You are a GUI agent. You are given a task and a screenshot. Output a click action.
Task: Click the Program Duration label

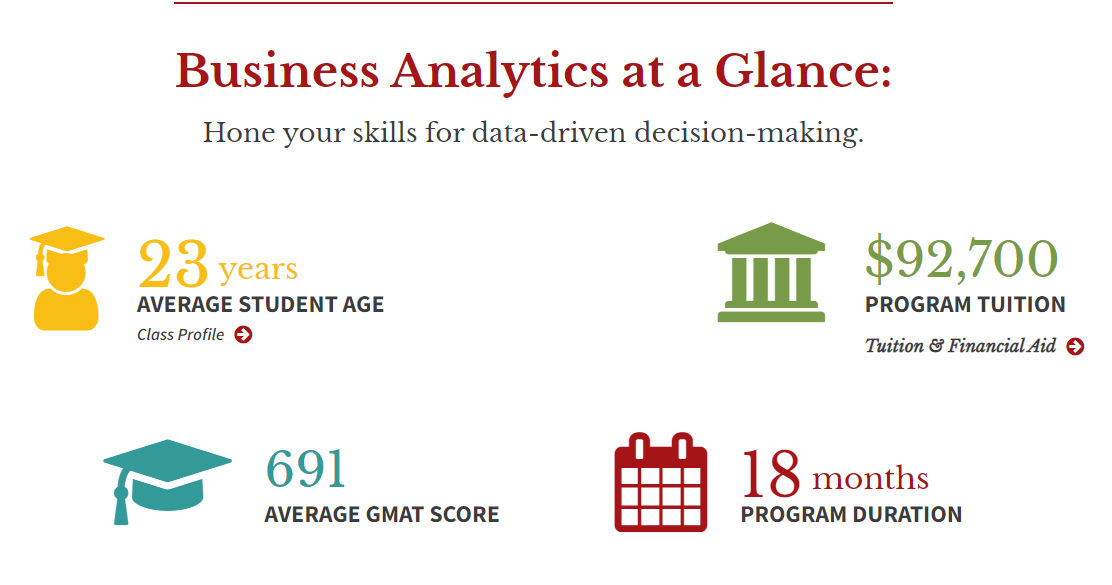click(x=851, y=515)
